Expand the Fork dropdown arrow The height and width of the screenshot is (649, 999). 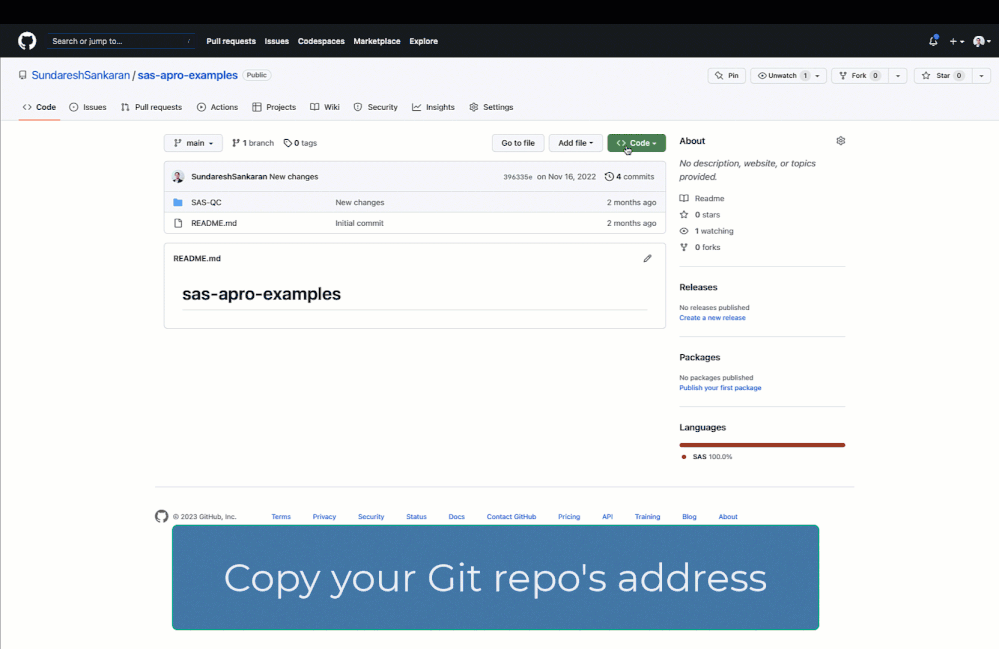(898, 76)
